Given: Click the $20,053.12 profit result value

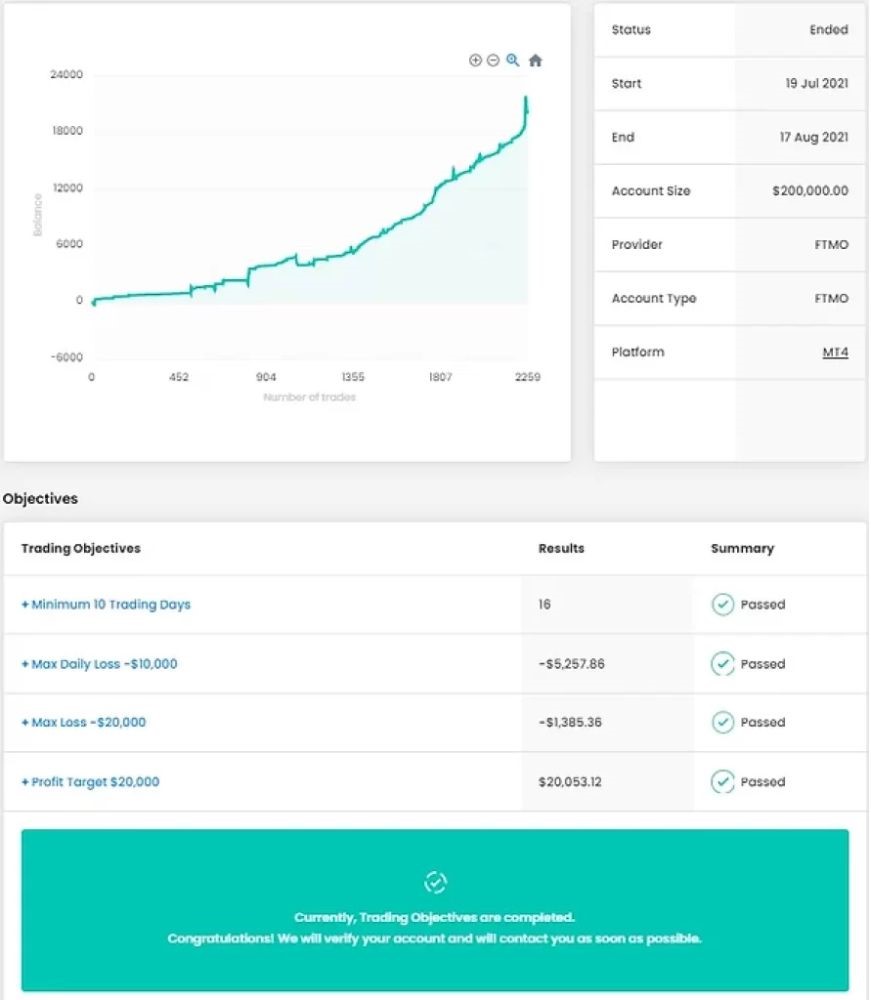Looking at the screenshot, I should (570, 782).
